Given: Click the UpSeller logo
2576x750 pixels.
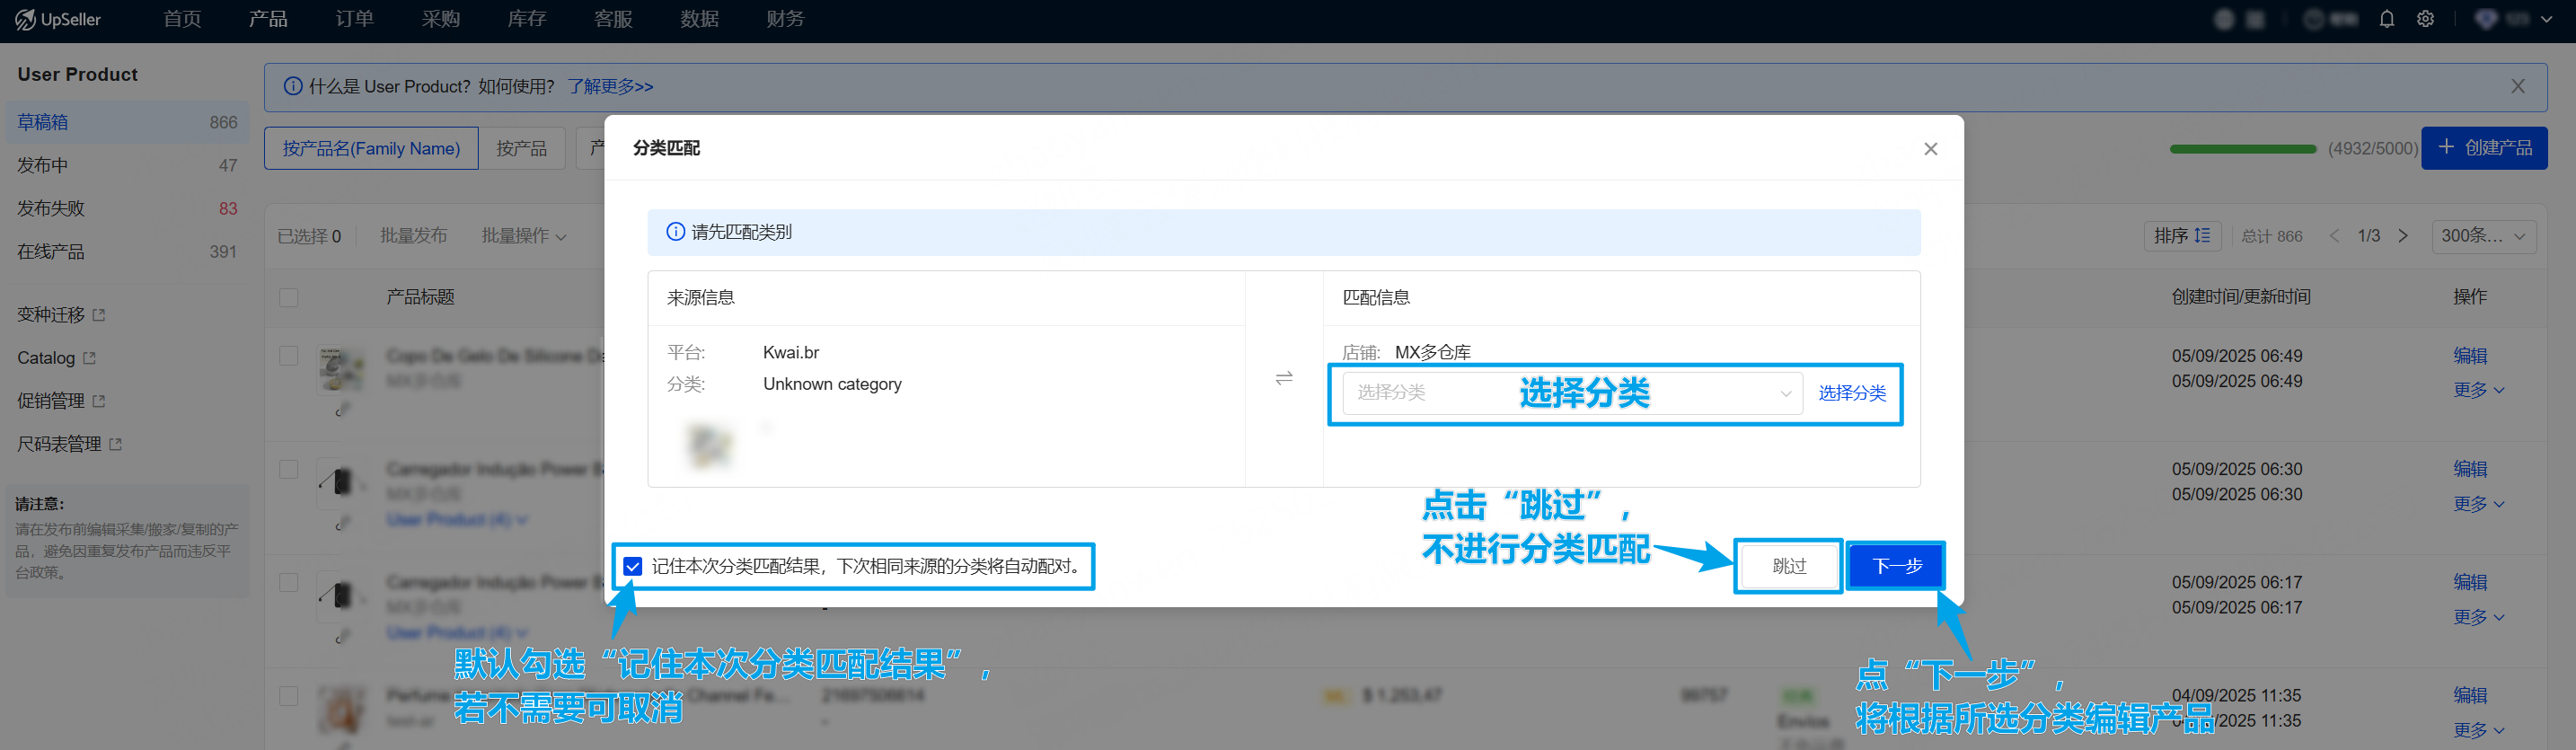Looking at the screenshot, I should coord(58,19).
